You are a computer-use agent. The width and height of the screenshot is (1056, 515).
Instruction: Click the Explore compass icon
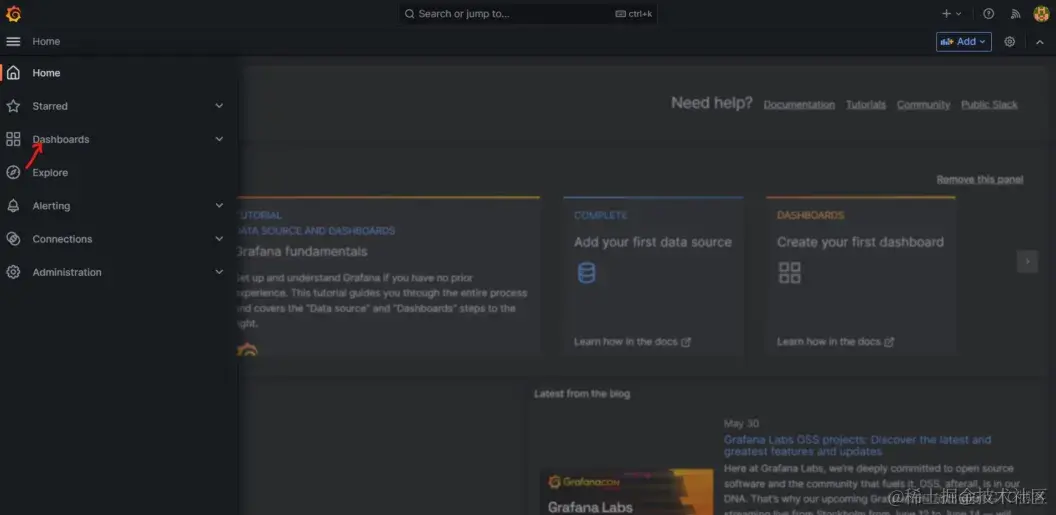tap(13, 172)
